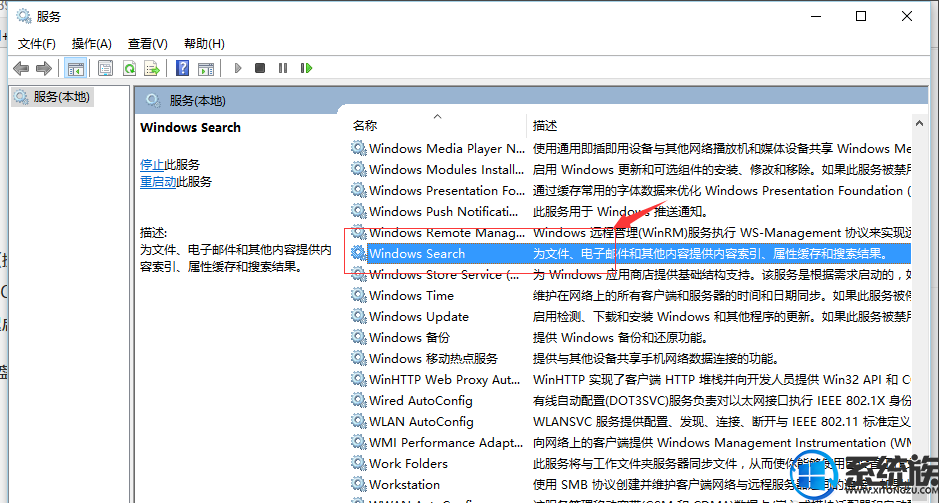Toggle the show/hide console tree icon
939x503 pixels.
[x=75, y=68]
